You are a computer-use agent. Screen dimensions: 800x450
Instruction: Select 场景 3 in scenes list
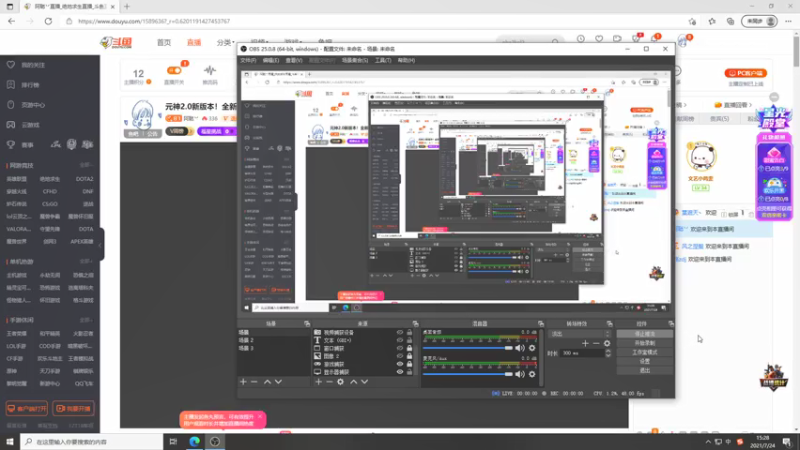coord(246,348)
